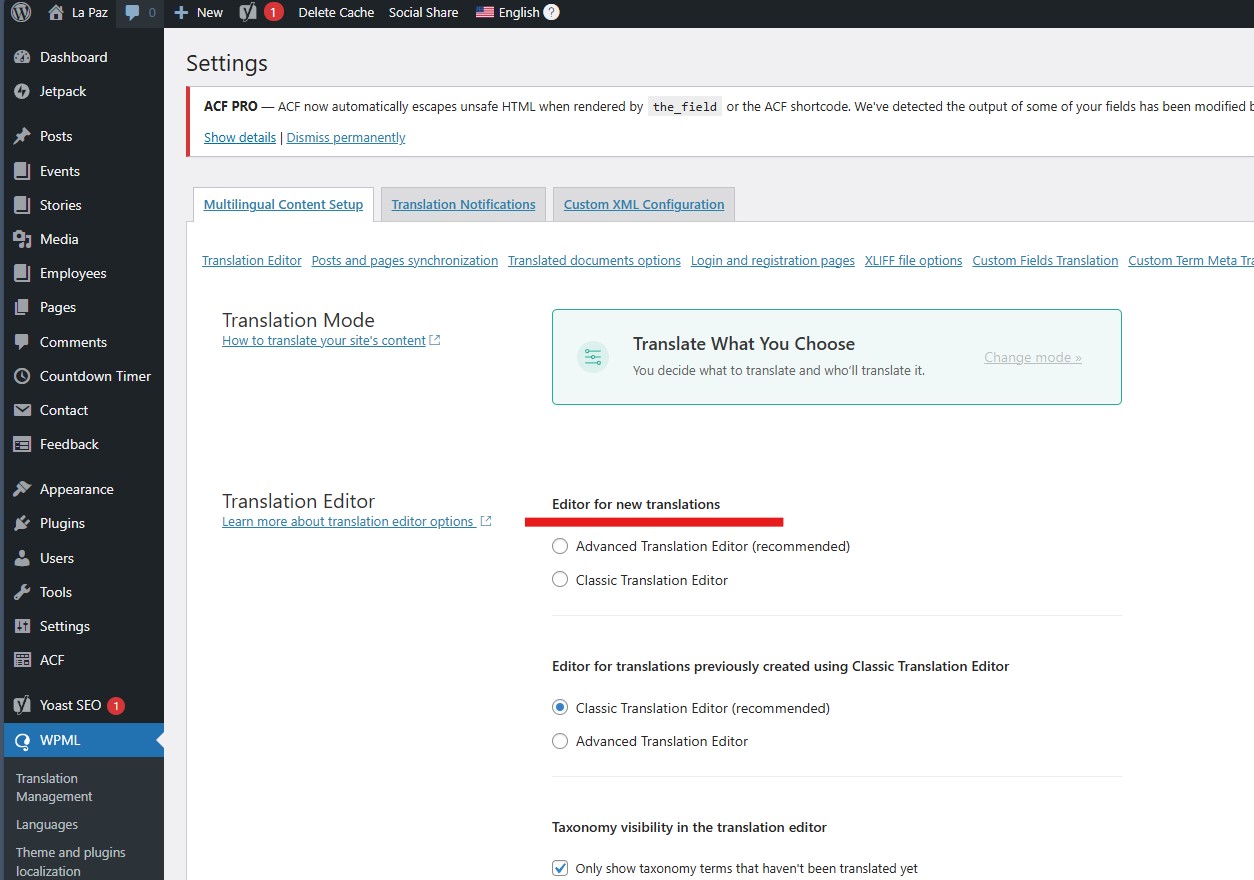This screenshot has height=880, width=1254.
Task: Open the comments bubble icon in admin bar
Action: [x=132, y=13]
